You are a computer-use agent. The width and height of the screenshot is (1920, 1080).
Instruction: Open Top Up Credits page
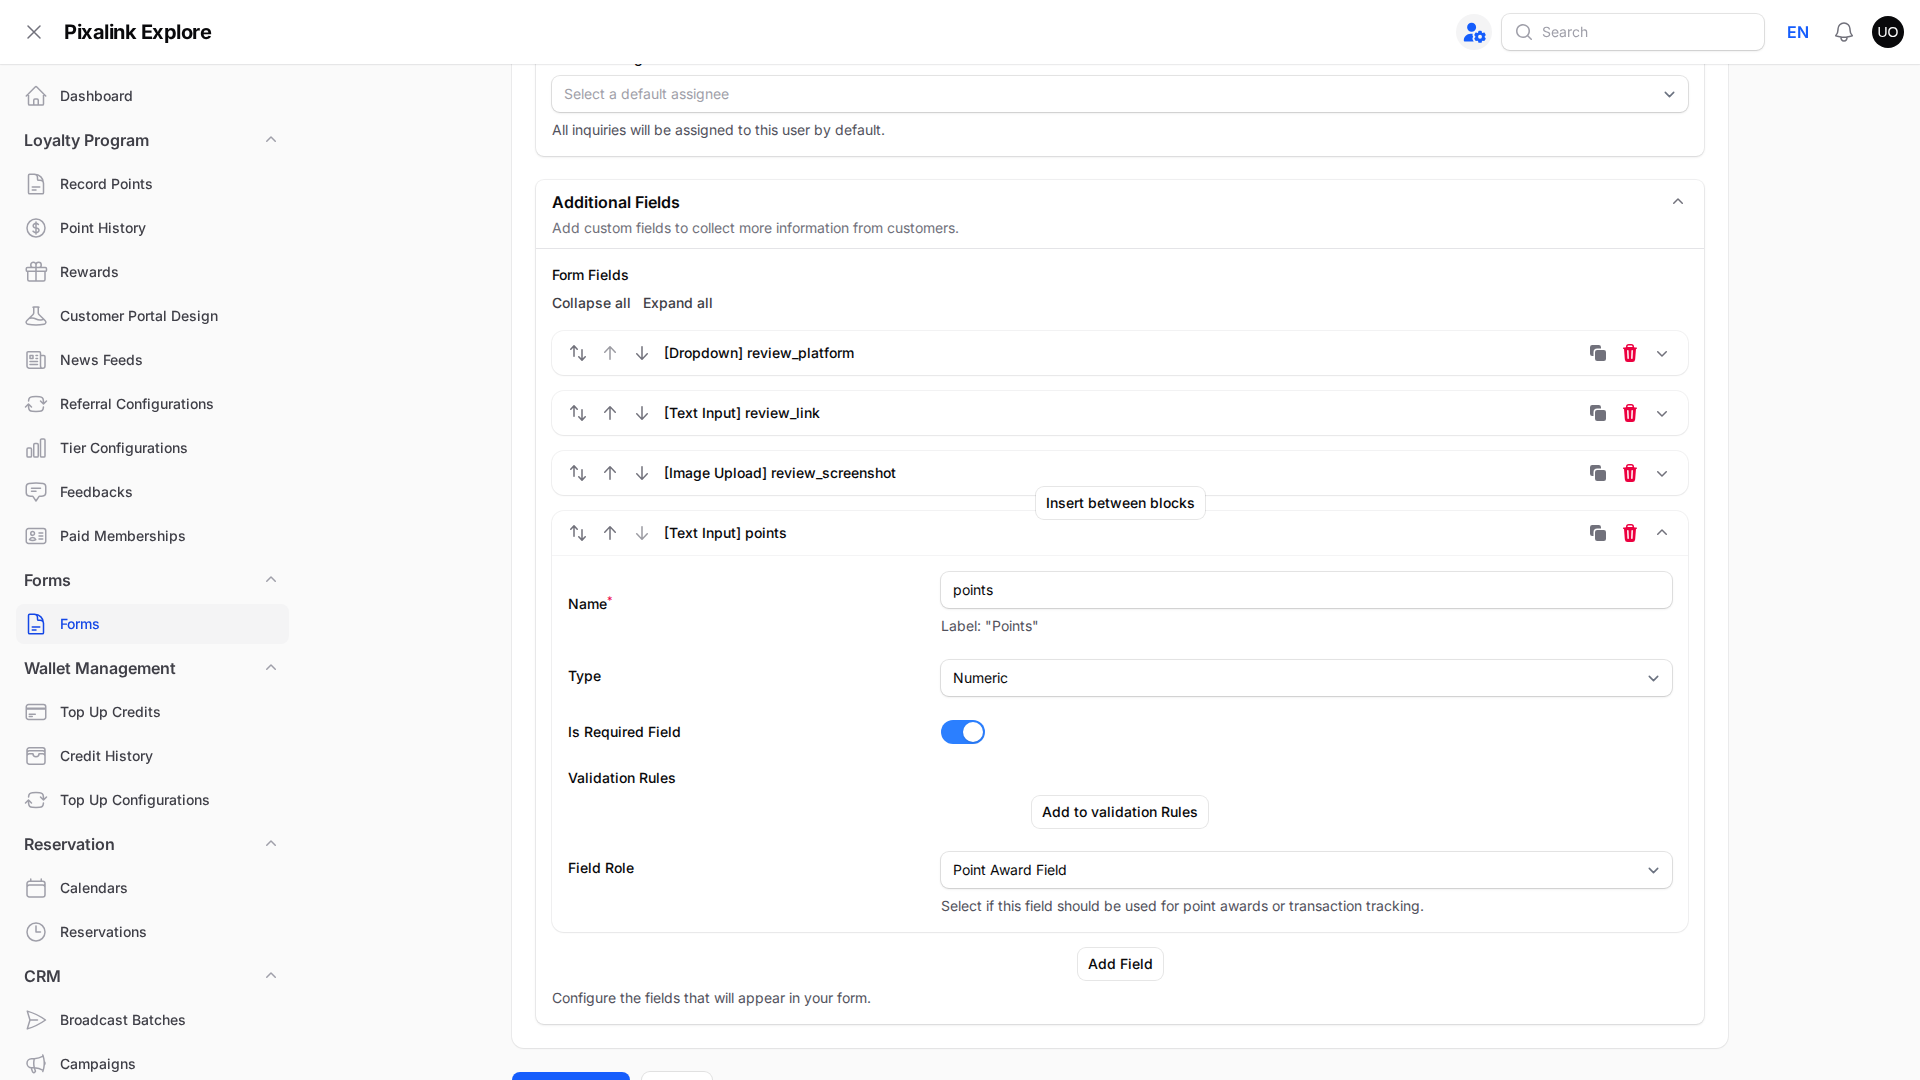[x=152, y=712]
